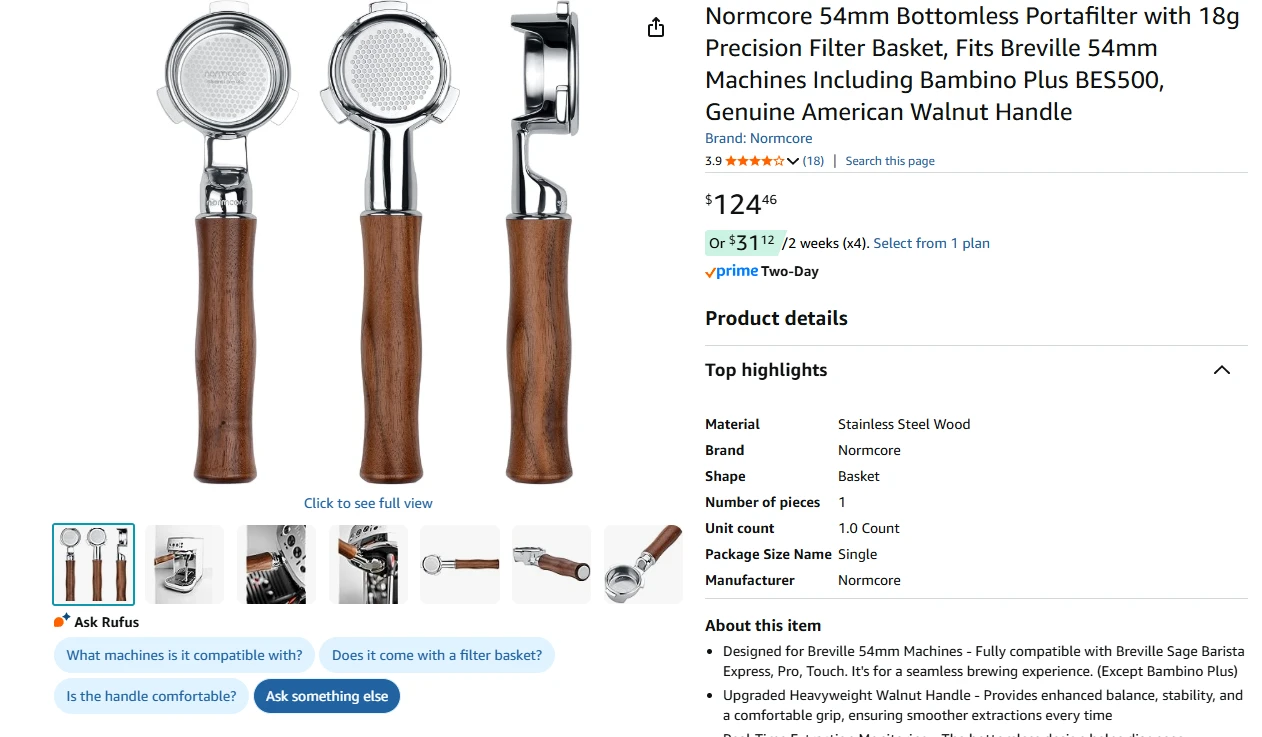The image size is (1262, 737).
Task: Select the horizontal portafilter thumbnail
Action: click(460, 565)
